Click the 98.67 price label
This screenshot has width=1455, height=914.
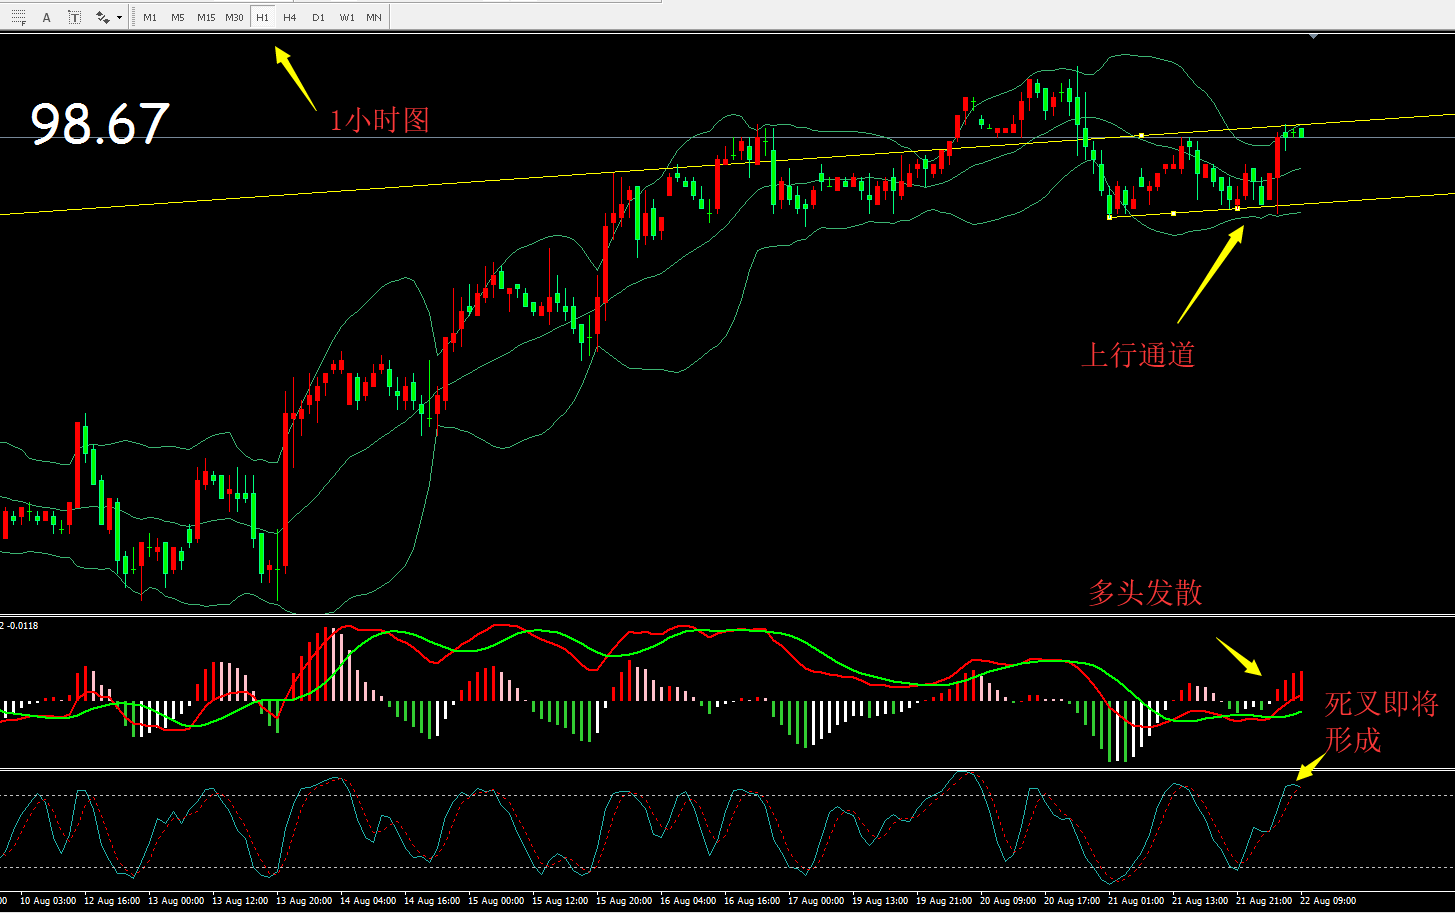click(100, 124)
